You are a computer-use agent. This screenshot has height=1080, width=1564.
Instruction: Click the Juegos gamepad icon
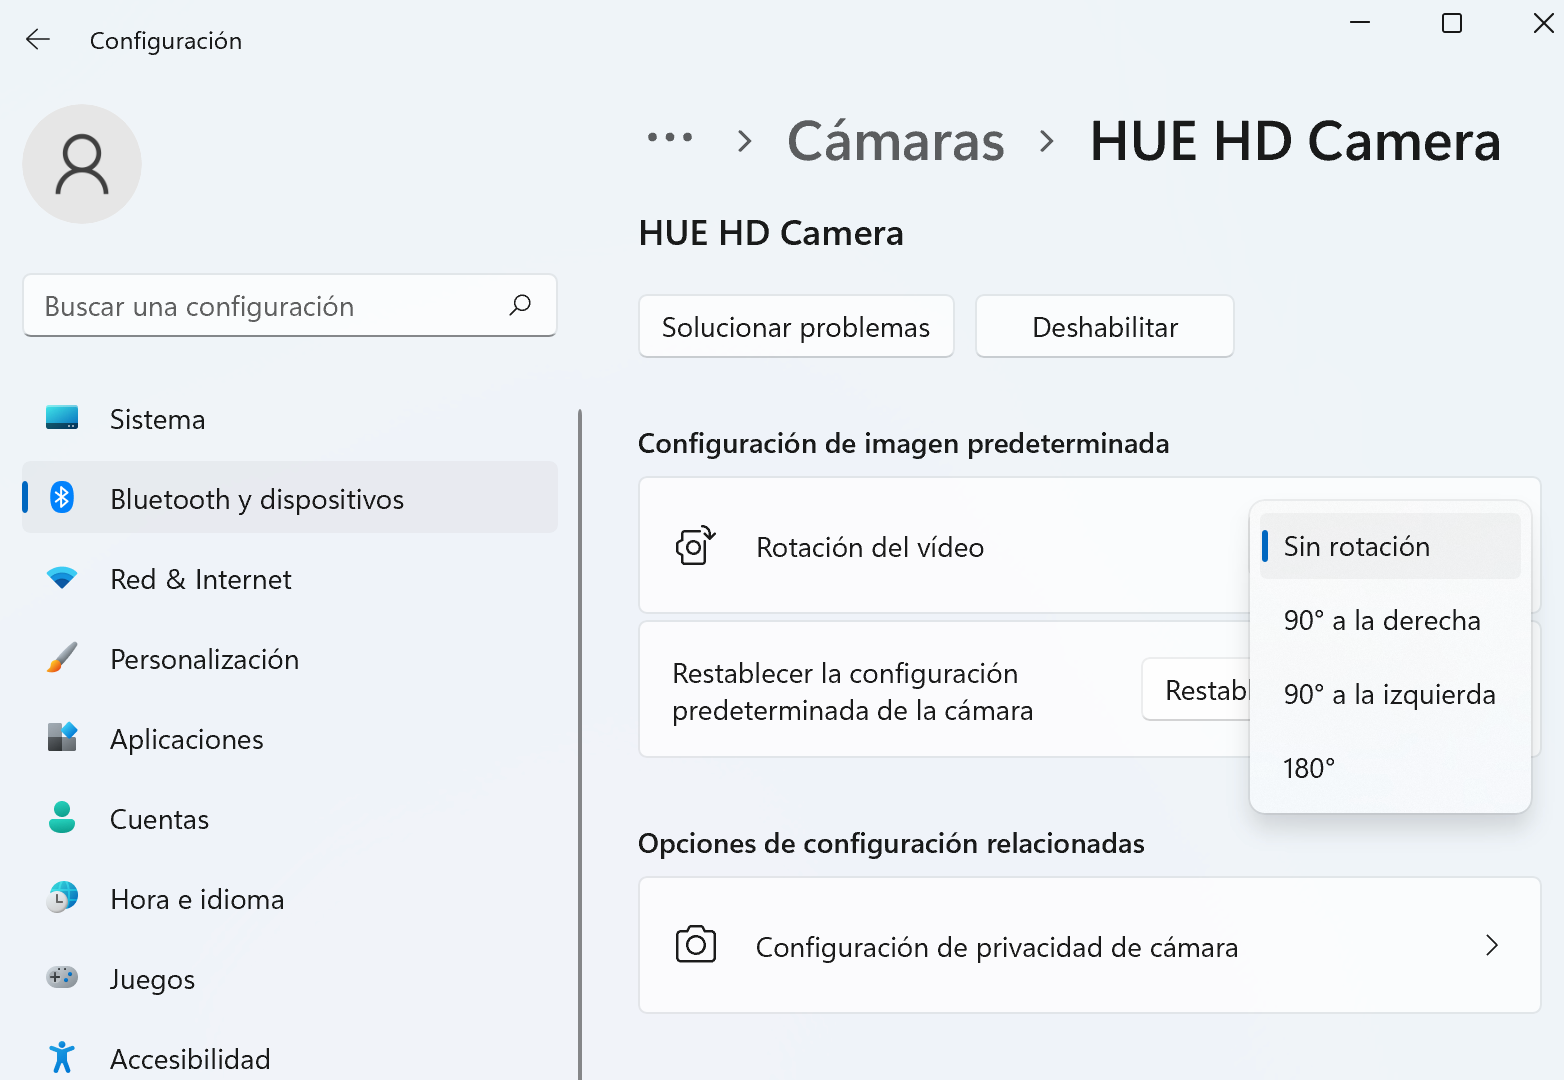tap(62, 977)
